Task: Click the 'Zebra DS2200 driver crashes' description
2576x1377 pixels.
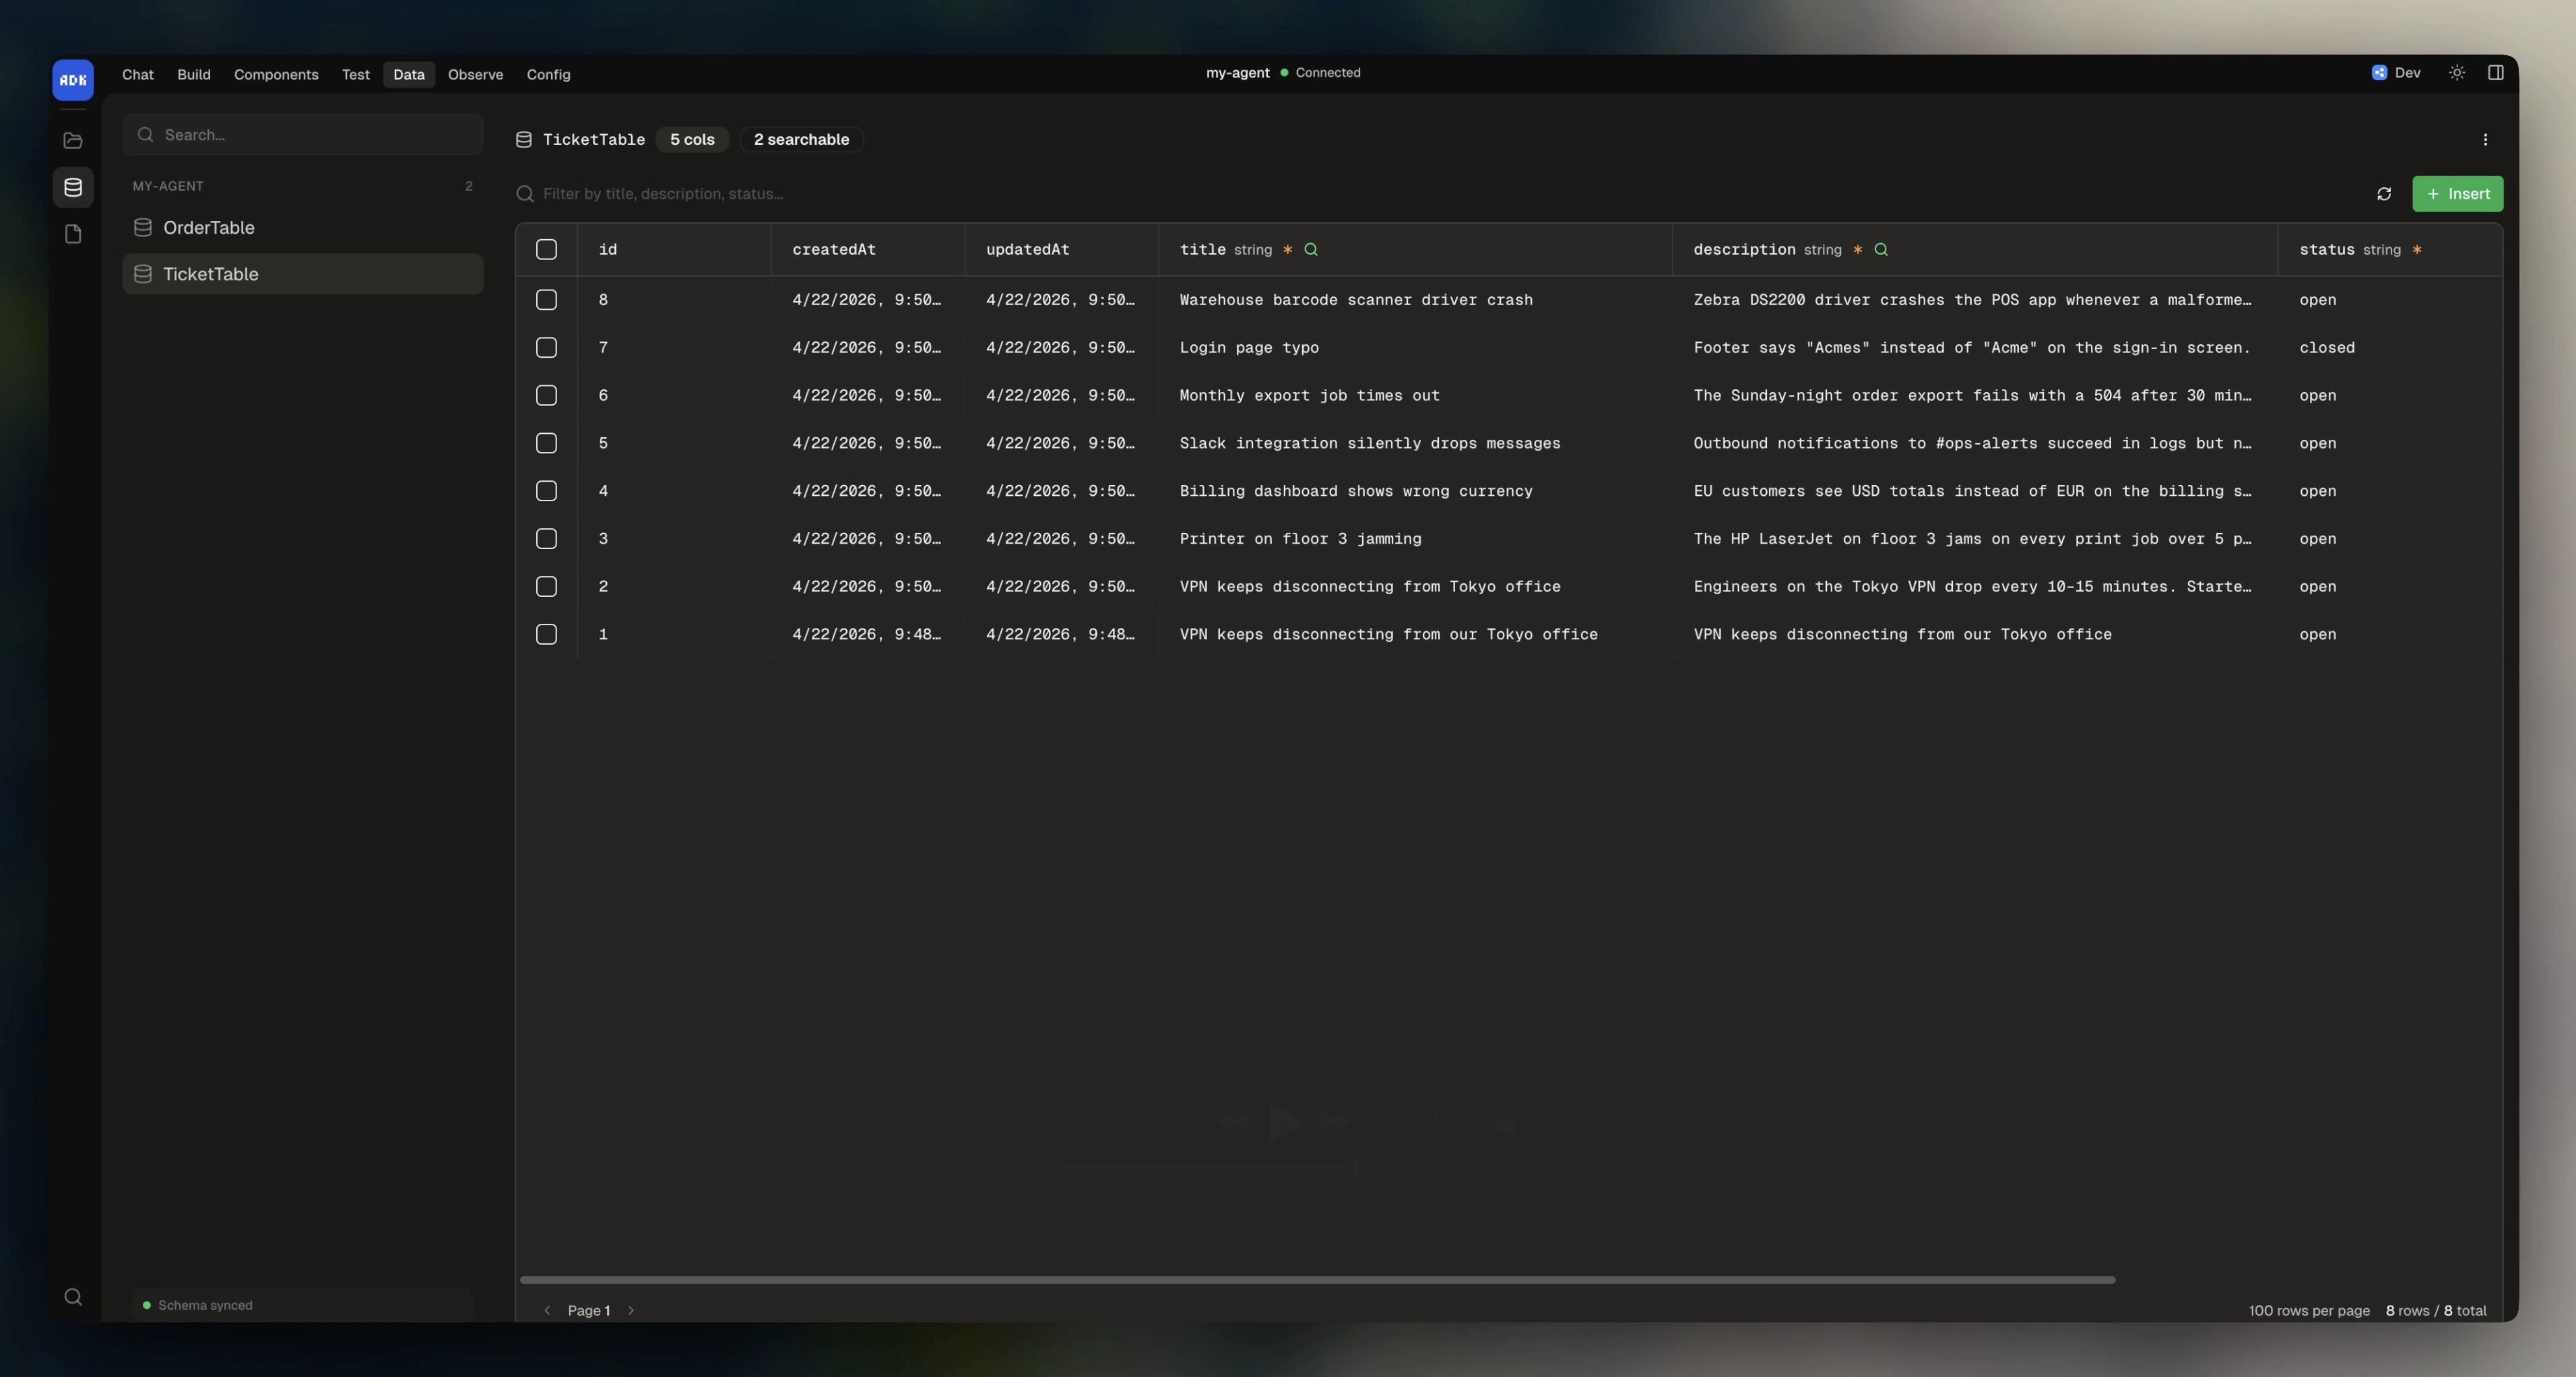Action: point(1973,300)
